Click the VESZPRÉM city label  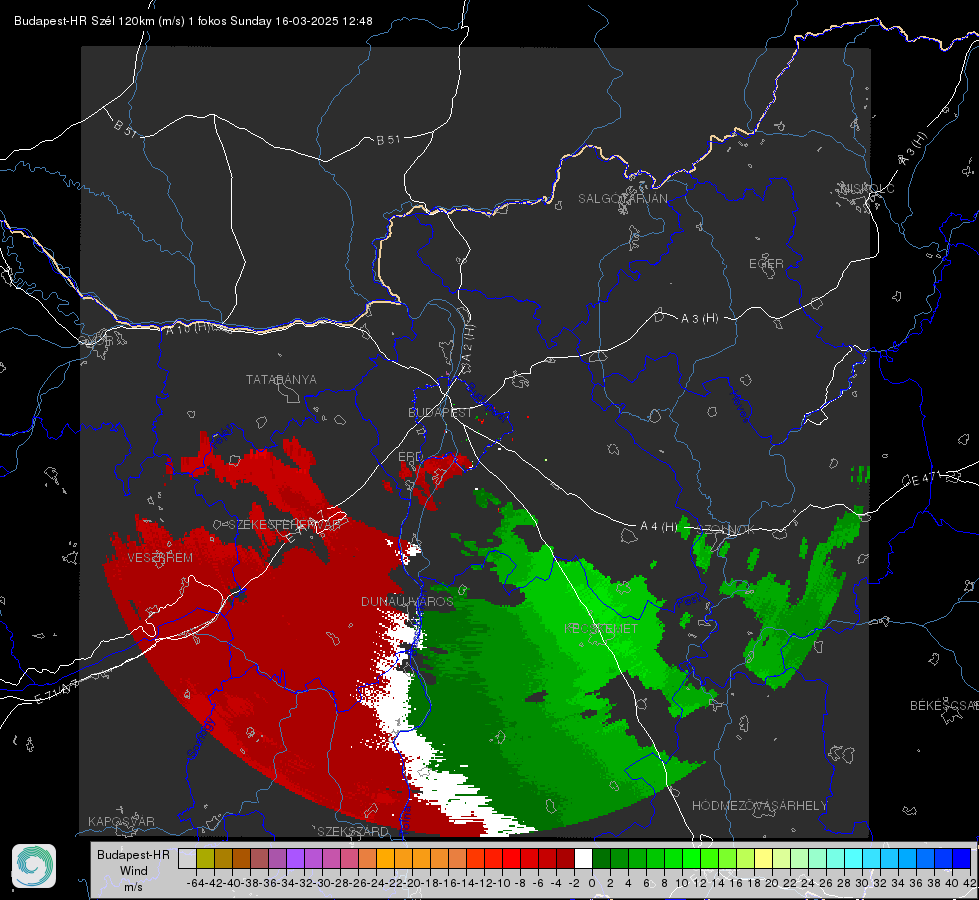coord(160,558)
